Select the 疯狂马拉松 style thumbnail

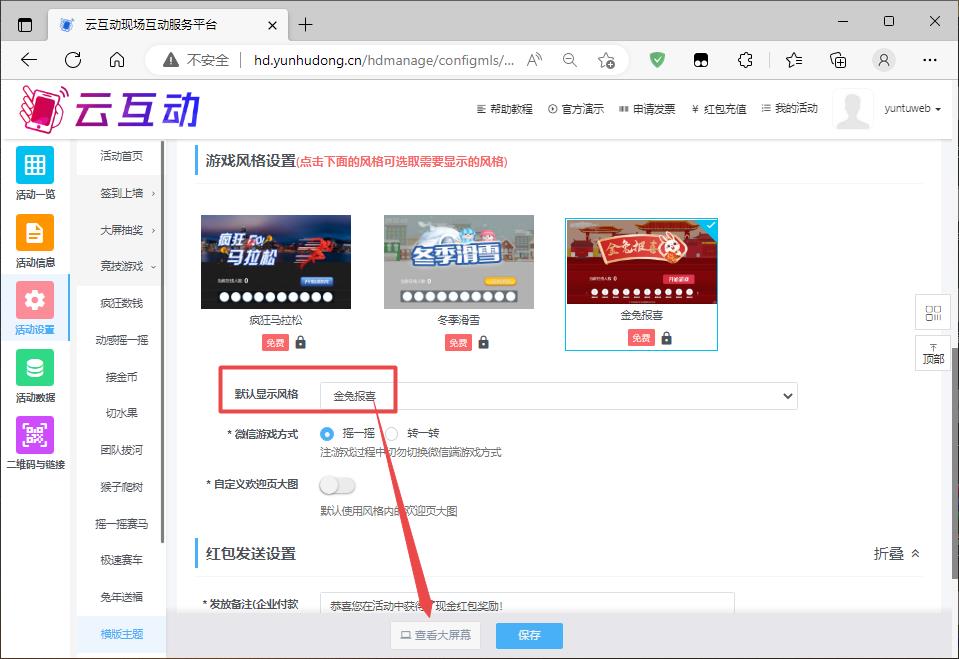(x=276, y=262)
